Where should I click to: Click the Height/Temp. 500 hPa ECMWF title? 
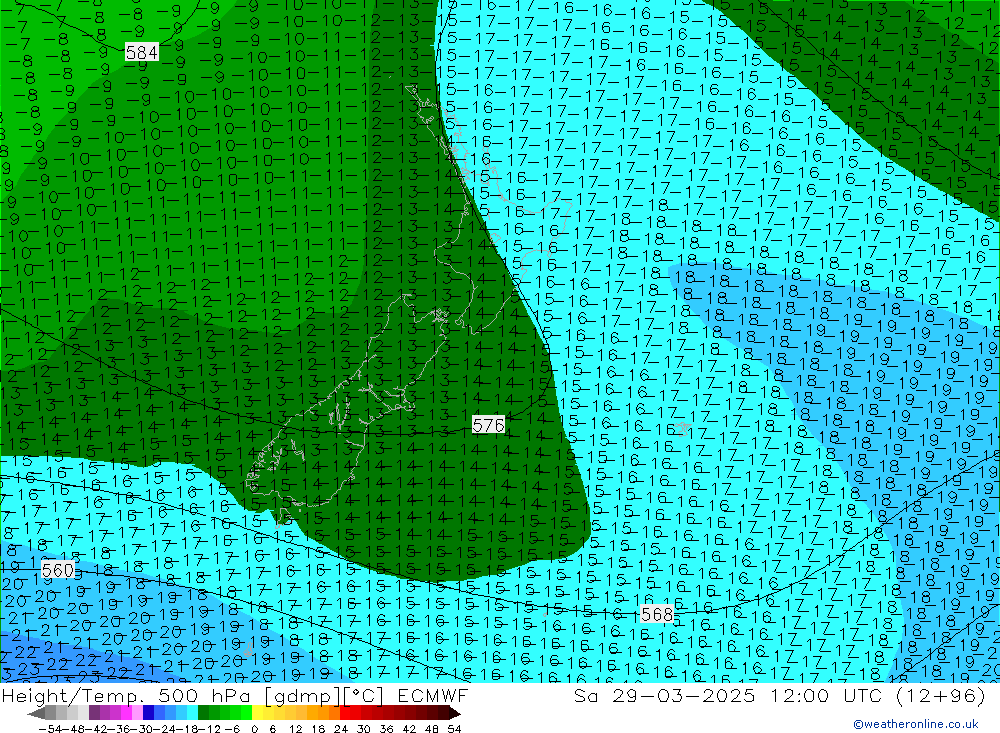click(x=235, y=695)
